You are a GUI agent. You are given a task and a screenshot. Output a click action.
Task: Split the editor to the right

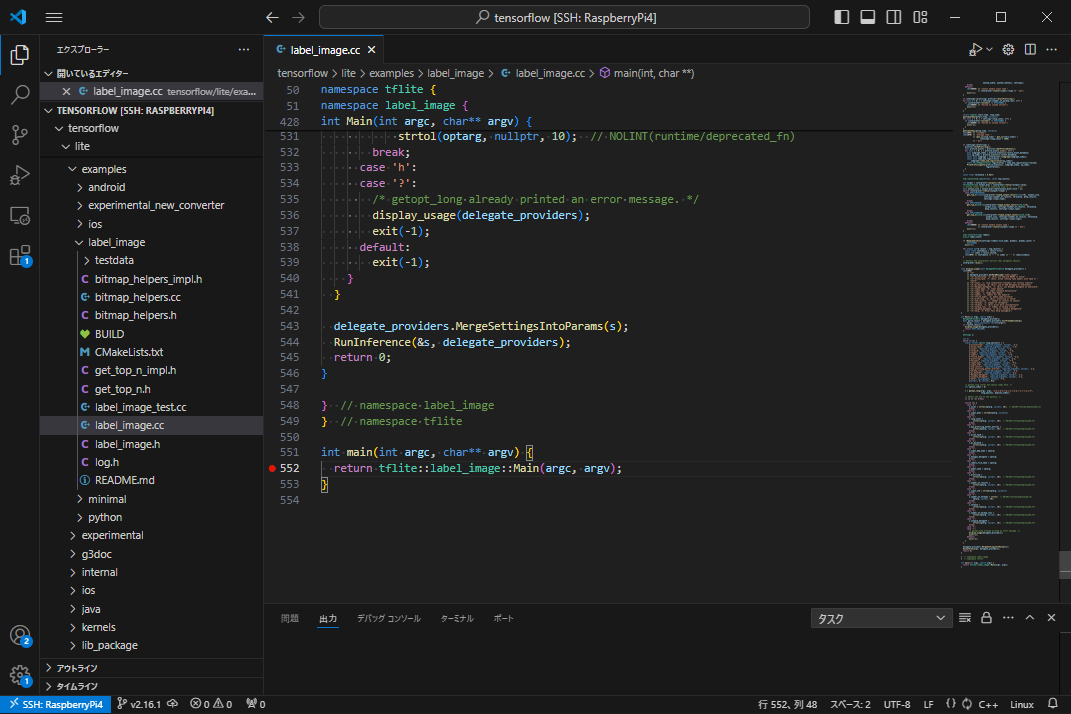tap(1030, 49)
